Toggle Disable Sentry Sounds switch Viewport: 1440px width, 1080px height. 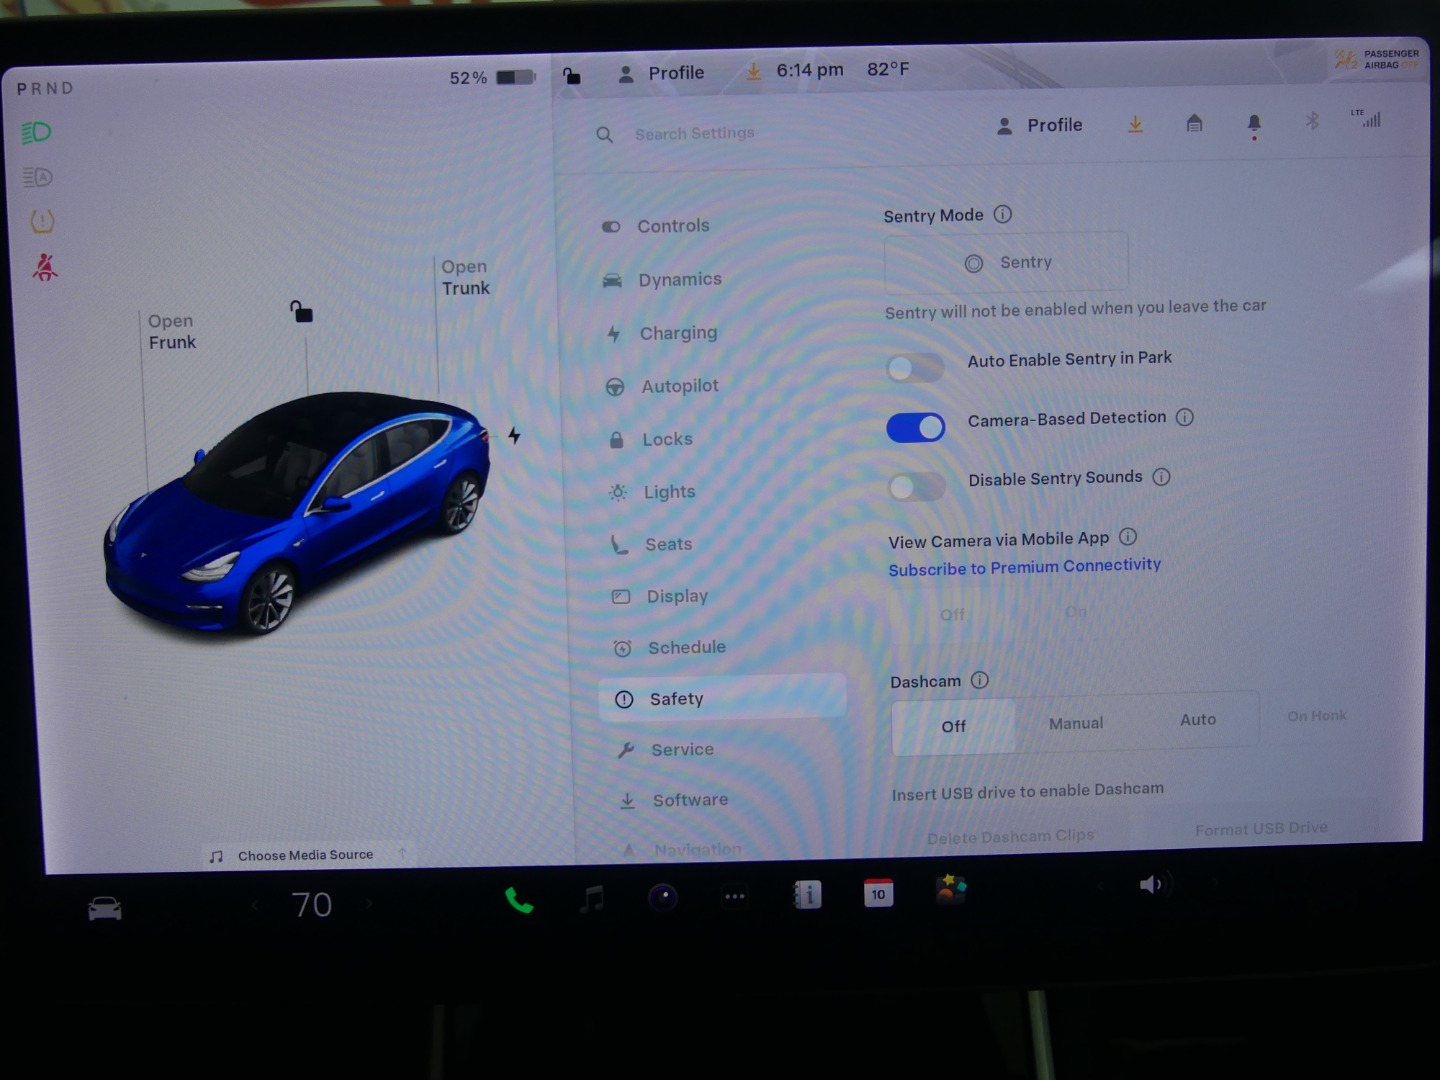(917, 486)
